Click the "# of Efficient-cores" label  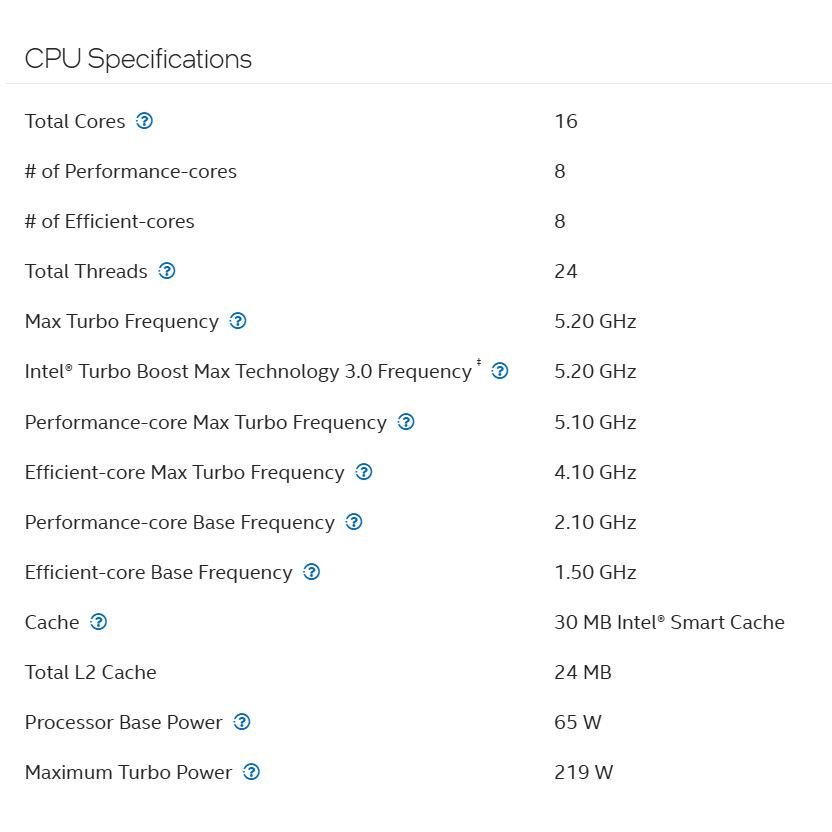pos(110,221)
